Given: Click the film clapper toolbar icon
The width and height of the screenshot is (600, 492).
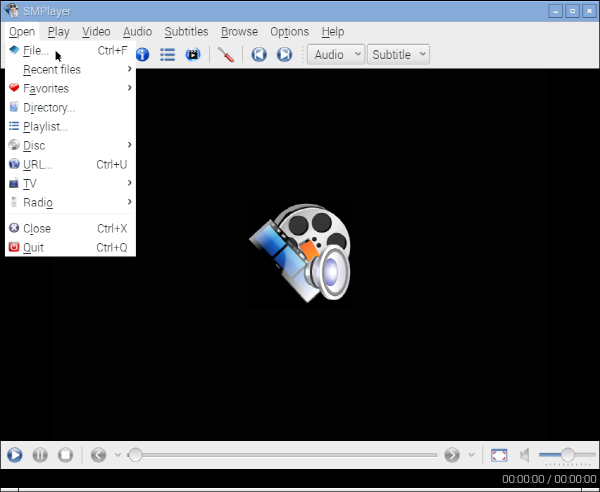Looking at the screenshot, I should coord(193,54).
